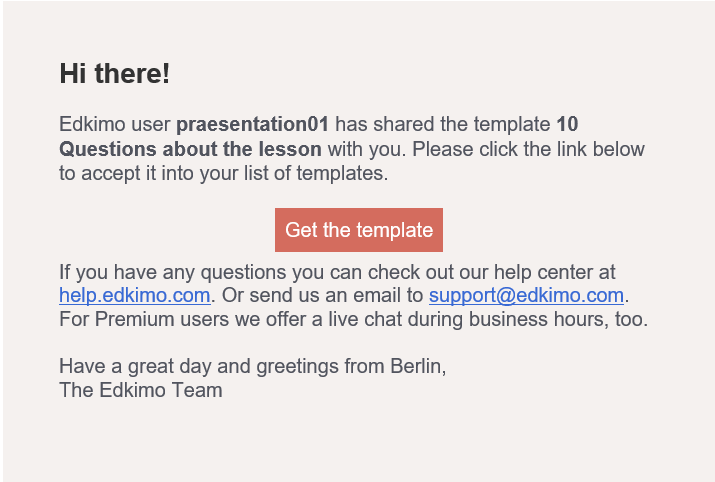Click the bold number 10

click(x=567, y=124)
